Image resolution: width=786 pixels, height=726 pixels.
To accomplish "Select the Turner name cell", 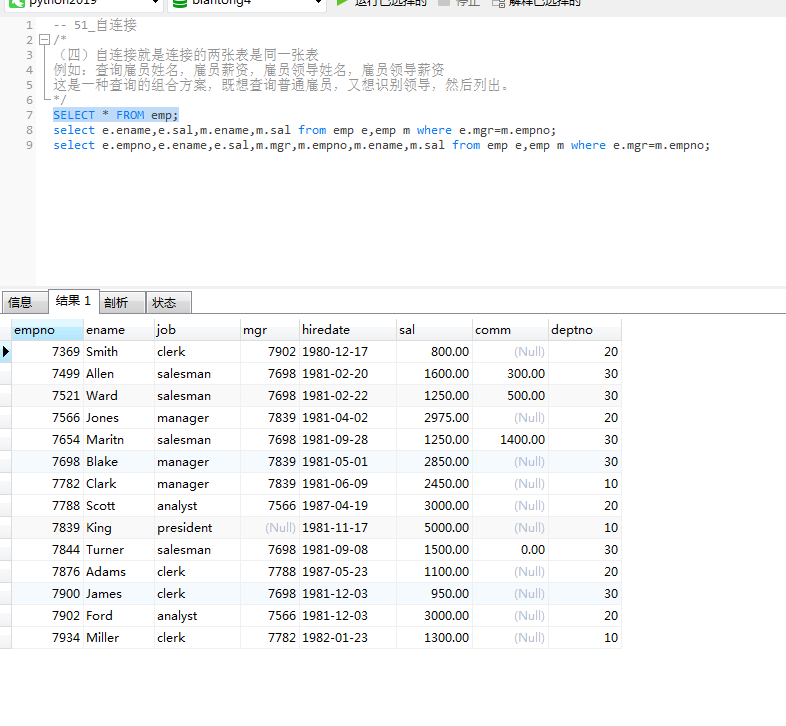I will [x=119, y=550].
